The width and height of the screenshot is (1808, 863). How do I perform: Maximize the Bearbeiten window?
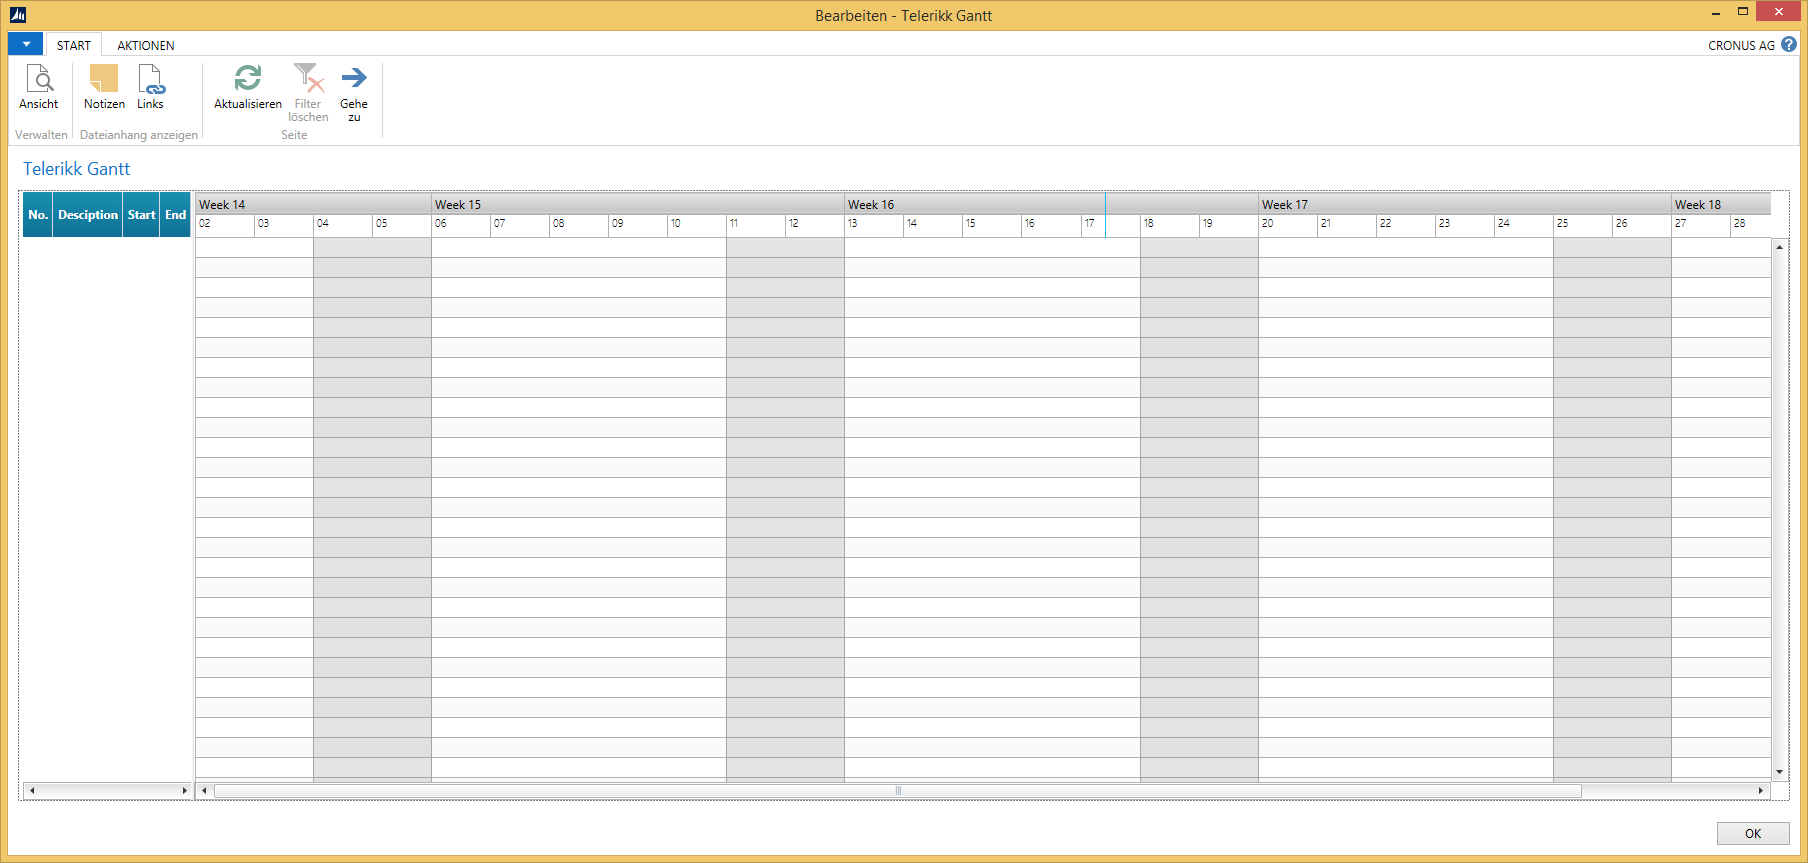[x=1743, y=12]
